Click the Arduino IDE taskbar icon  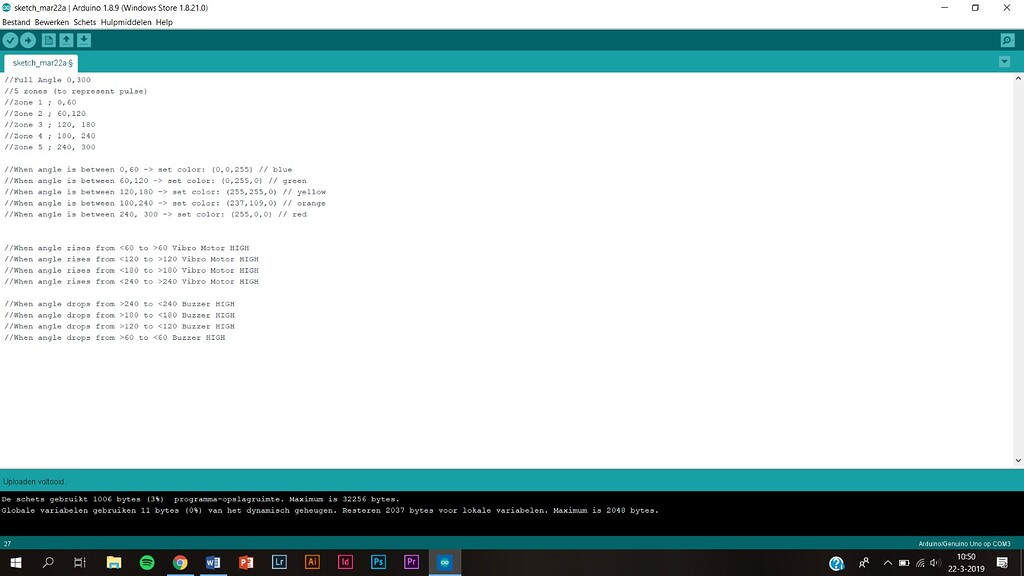pos(445,562)
